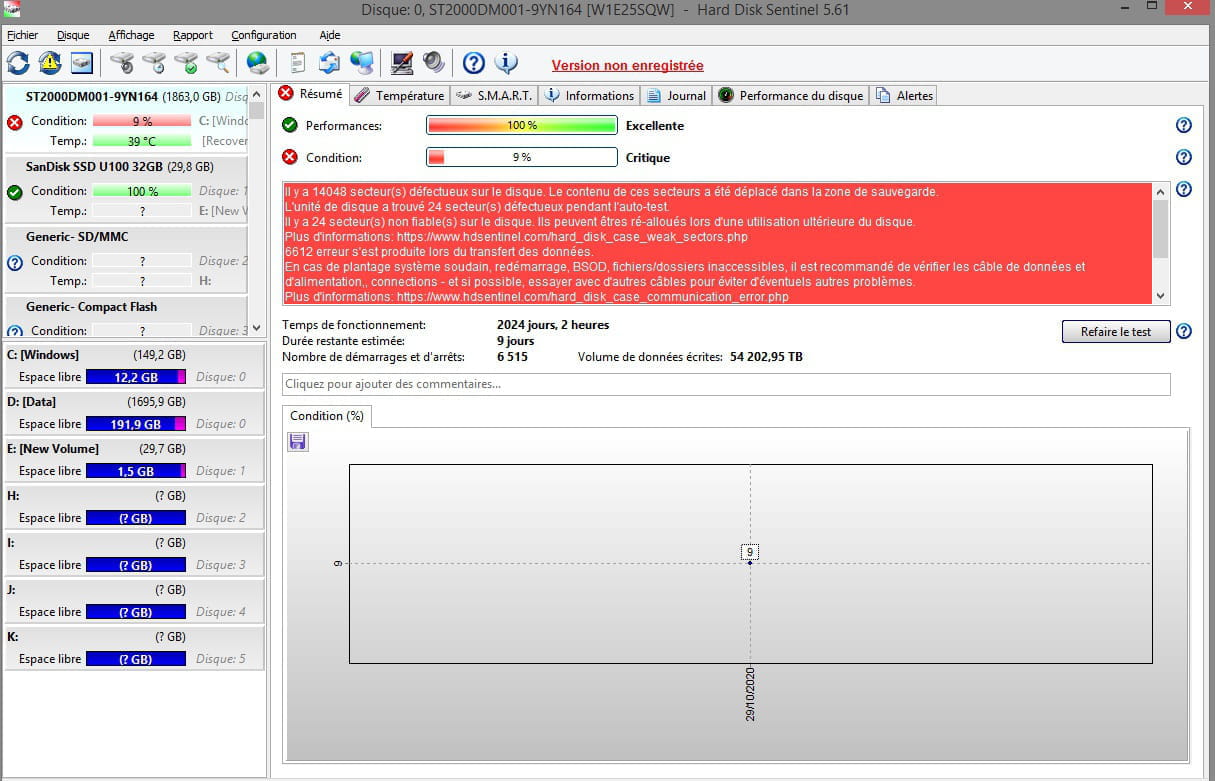Select the Condition (%) chart tab
Viewport: 1215px width, 781px height.
(x=327, y=416)
